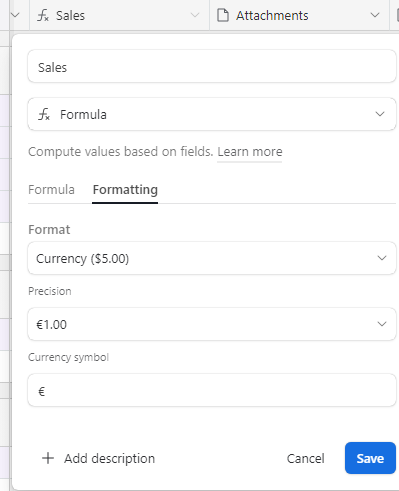The image size is (399, 491).
Task: Open the Currency ($5.00) format dropdown
Action: [x=212, y=258]
